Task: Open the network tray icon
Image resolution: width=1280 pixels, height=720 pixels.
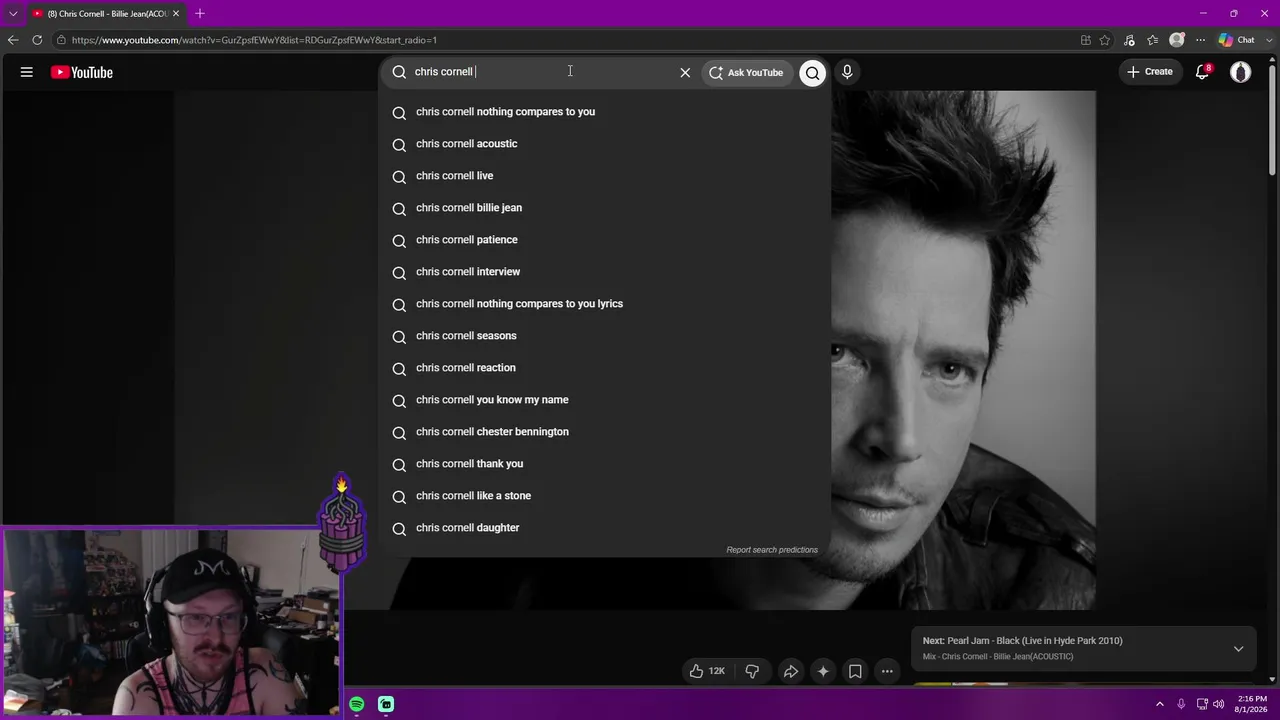Action: [1202, 704]
